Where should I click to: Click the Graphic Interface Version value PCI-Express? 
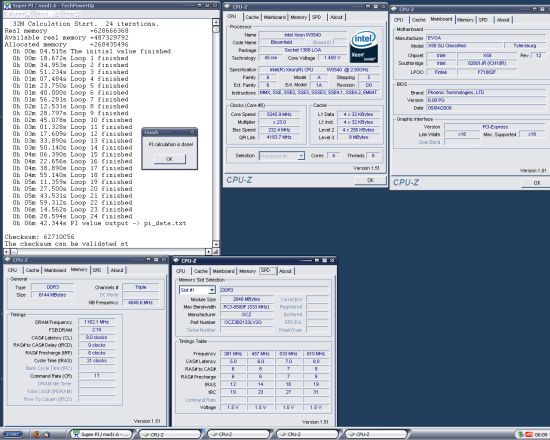click(x=495, y=127)
